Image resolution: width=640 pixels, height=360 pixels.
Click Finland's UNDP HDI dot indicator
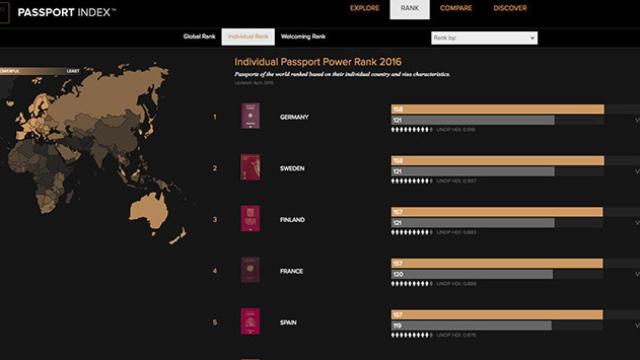pyautogui.click(x=411, y=233)
